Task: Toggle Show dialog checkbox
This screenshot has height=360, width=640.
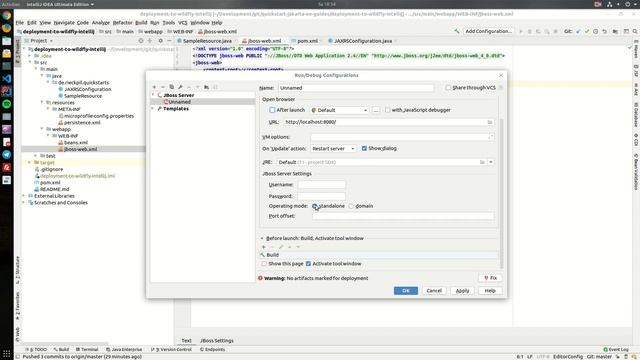Action: tap(364, 149)
